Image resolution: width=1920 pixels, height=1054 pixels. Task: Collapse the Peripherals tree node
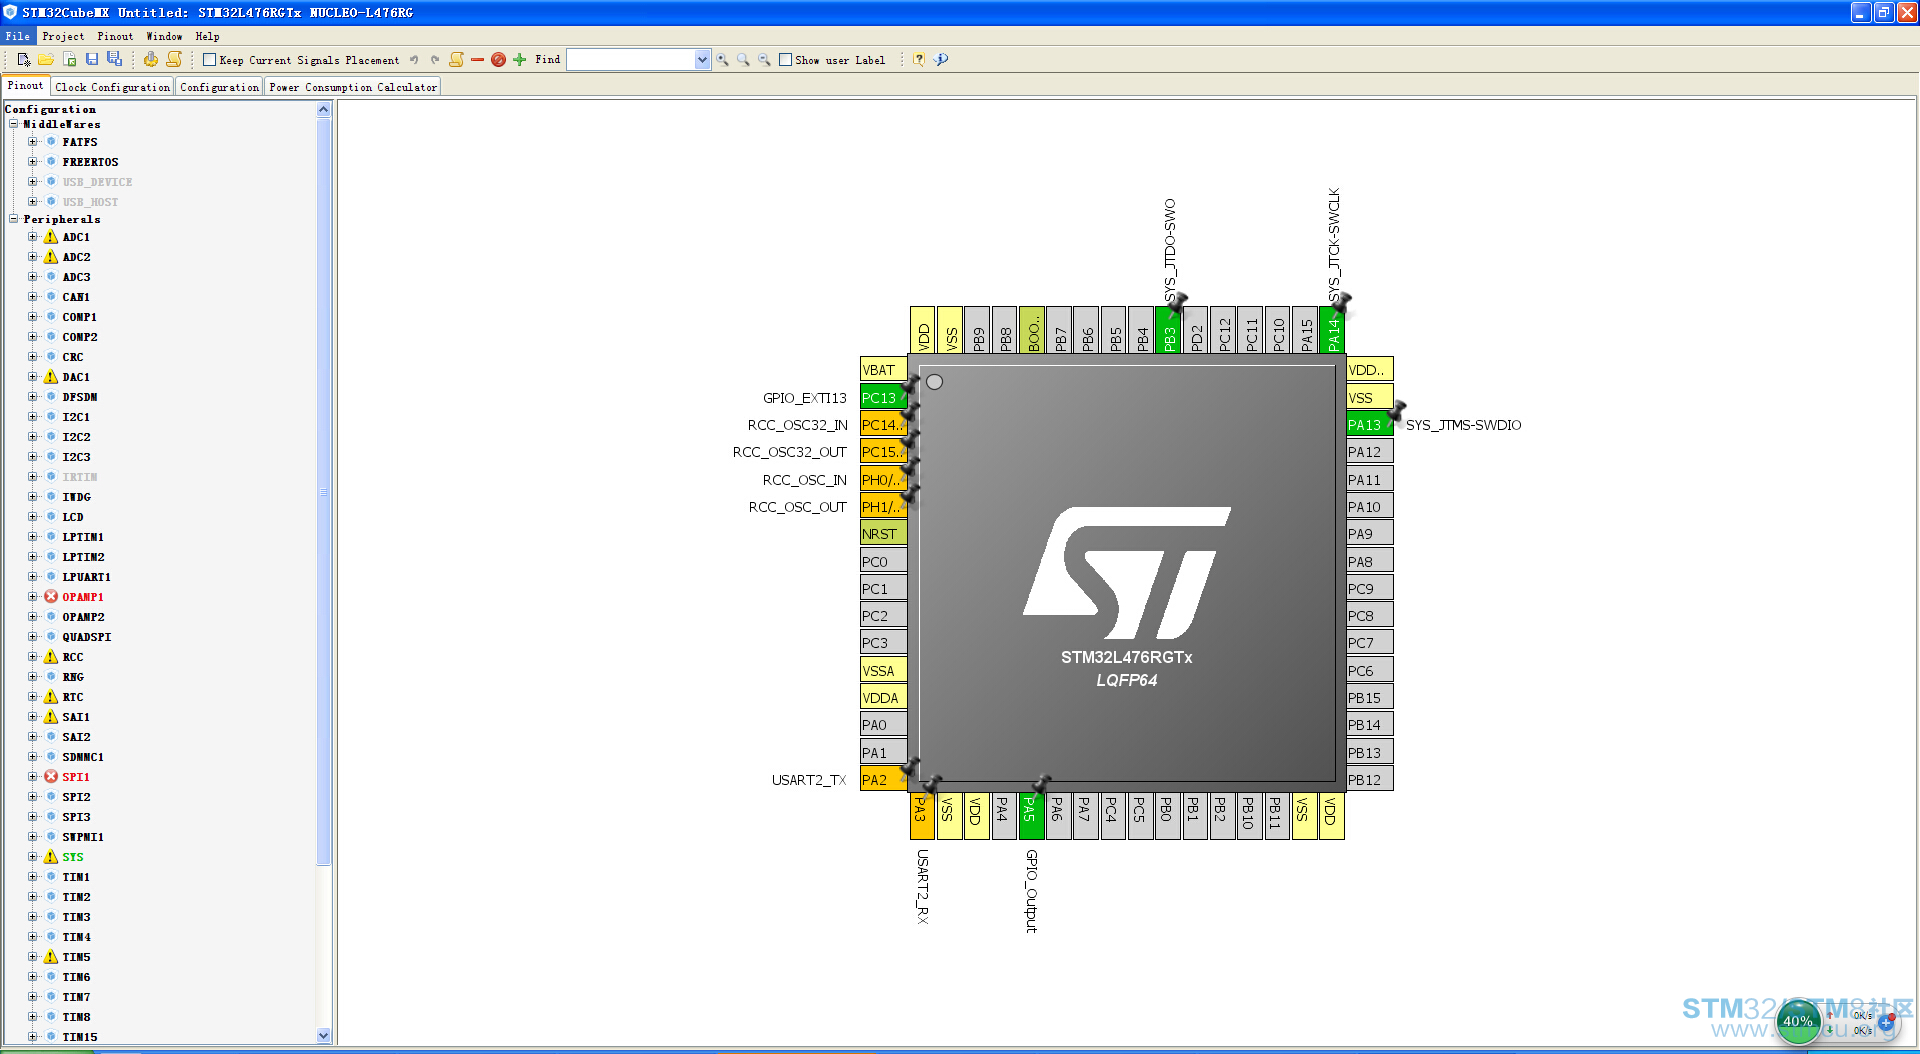(14, 219)
